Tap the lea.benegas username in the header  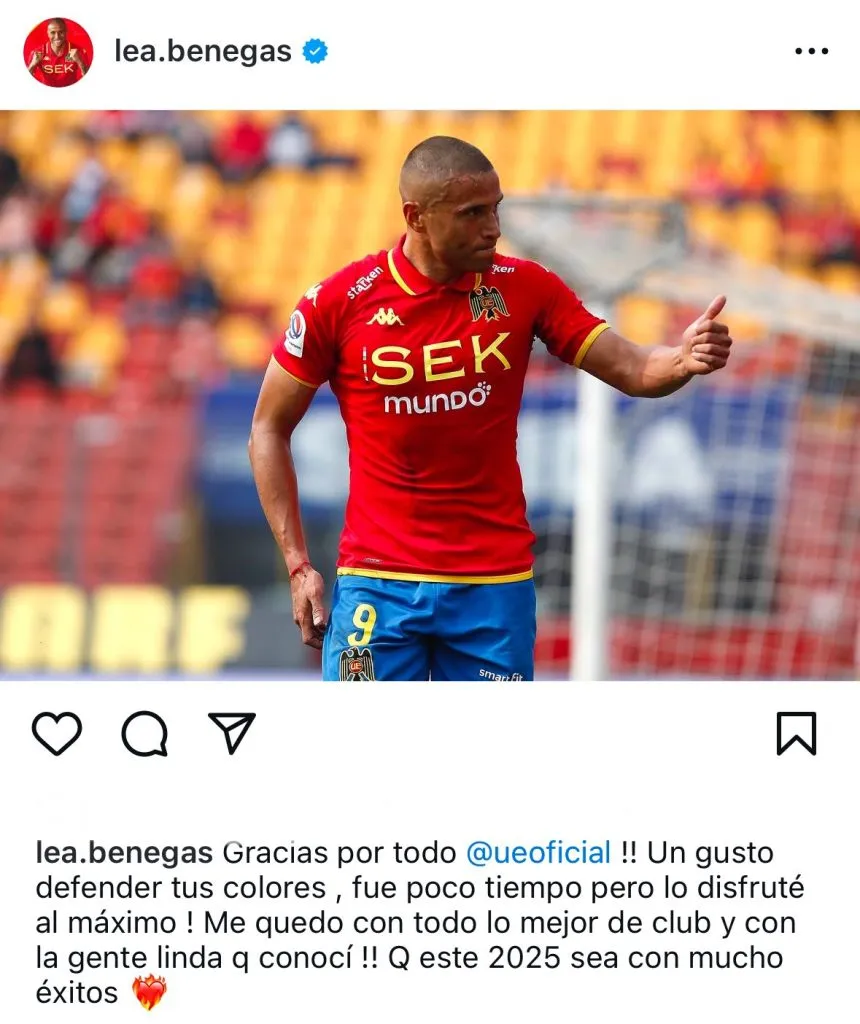(202, 51)
